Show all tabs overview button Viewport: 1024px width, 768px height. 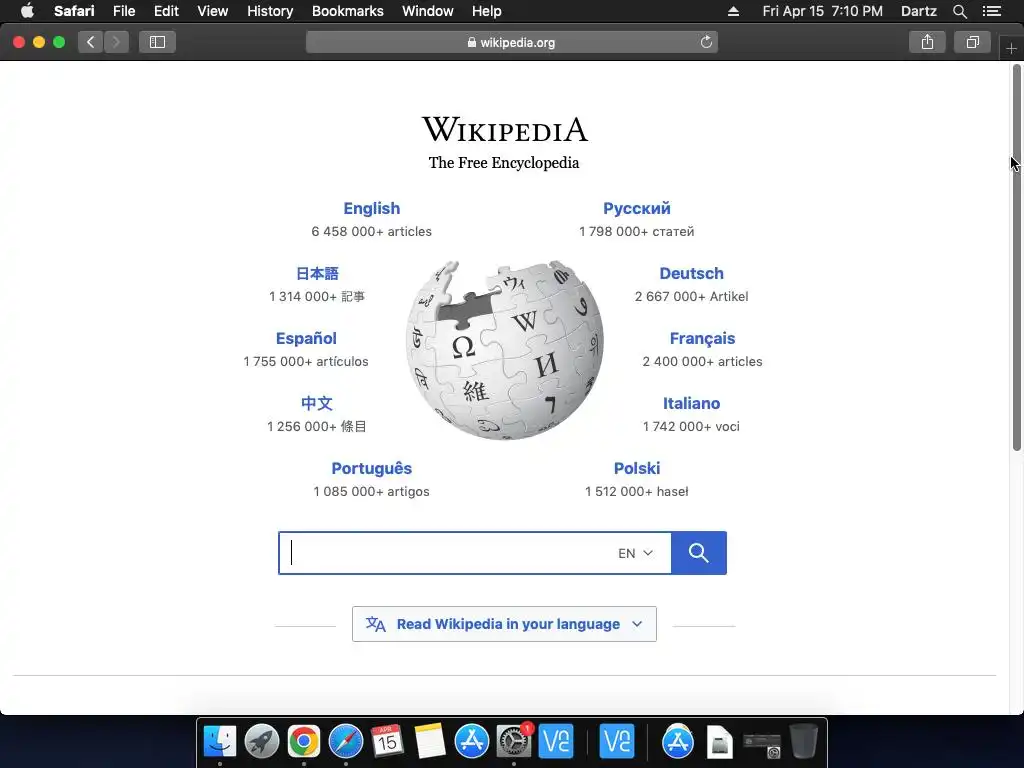(x=972, y=42)
